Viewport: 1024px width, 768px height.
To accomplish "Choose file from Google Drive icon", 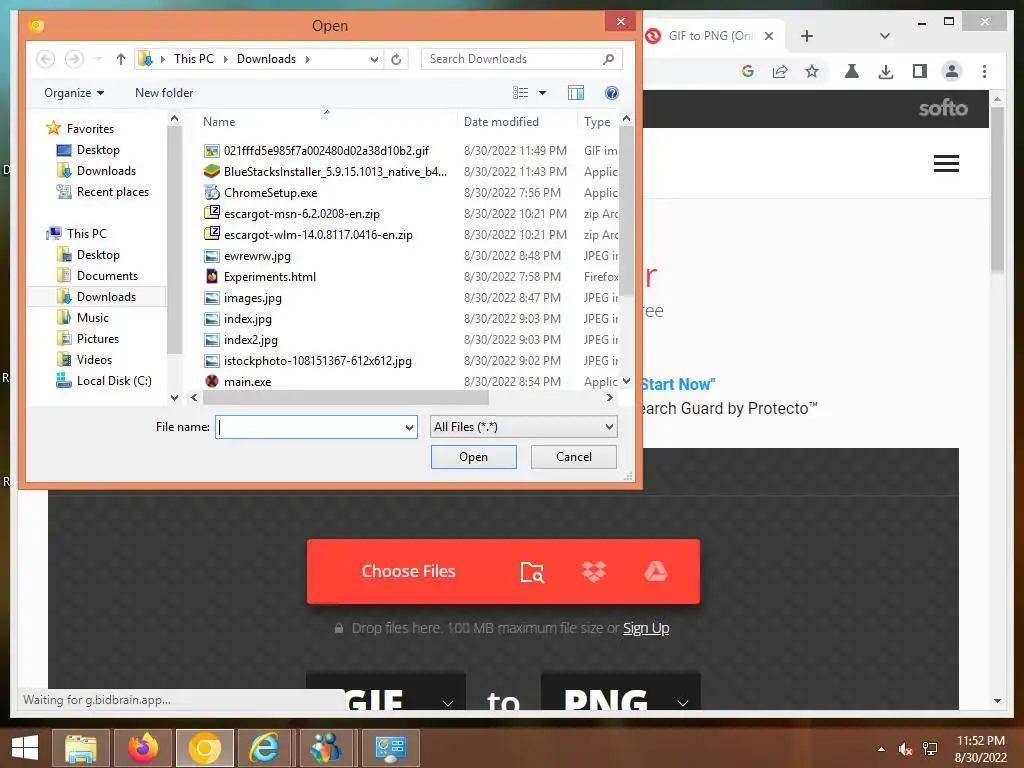I will pyautogui.click(x=656, y=571).
